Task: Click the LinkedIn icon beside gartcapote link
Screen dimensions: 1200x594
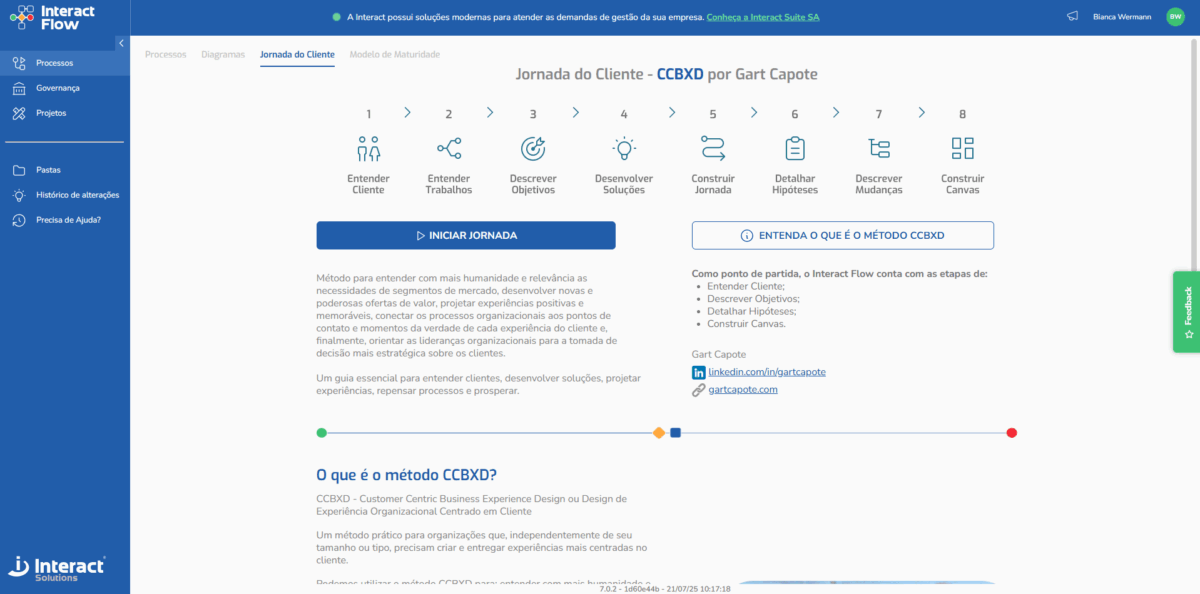Action: click(699, 372)
